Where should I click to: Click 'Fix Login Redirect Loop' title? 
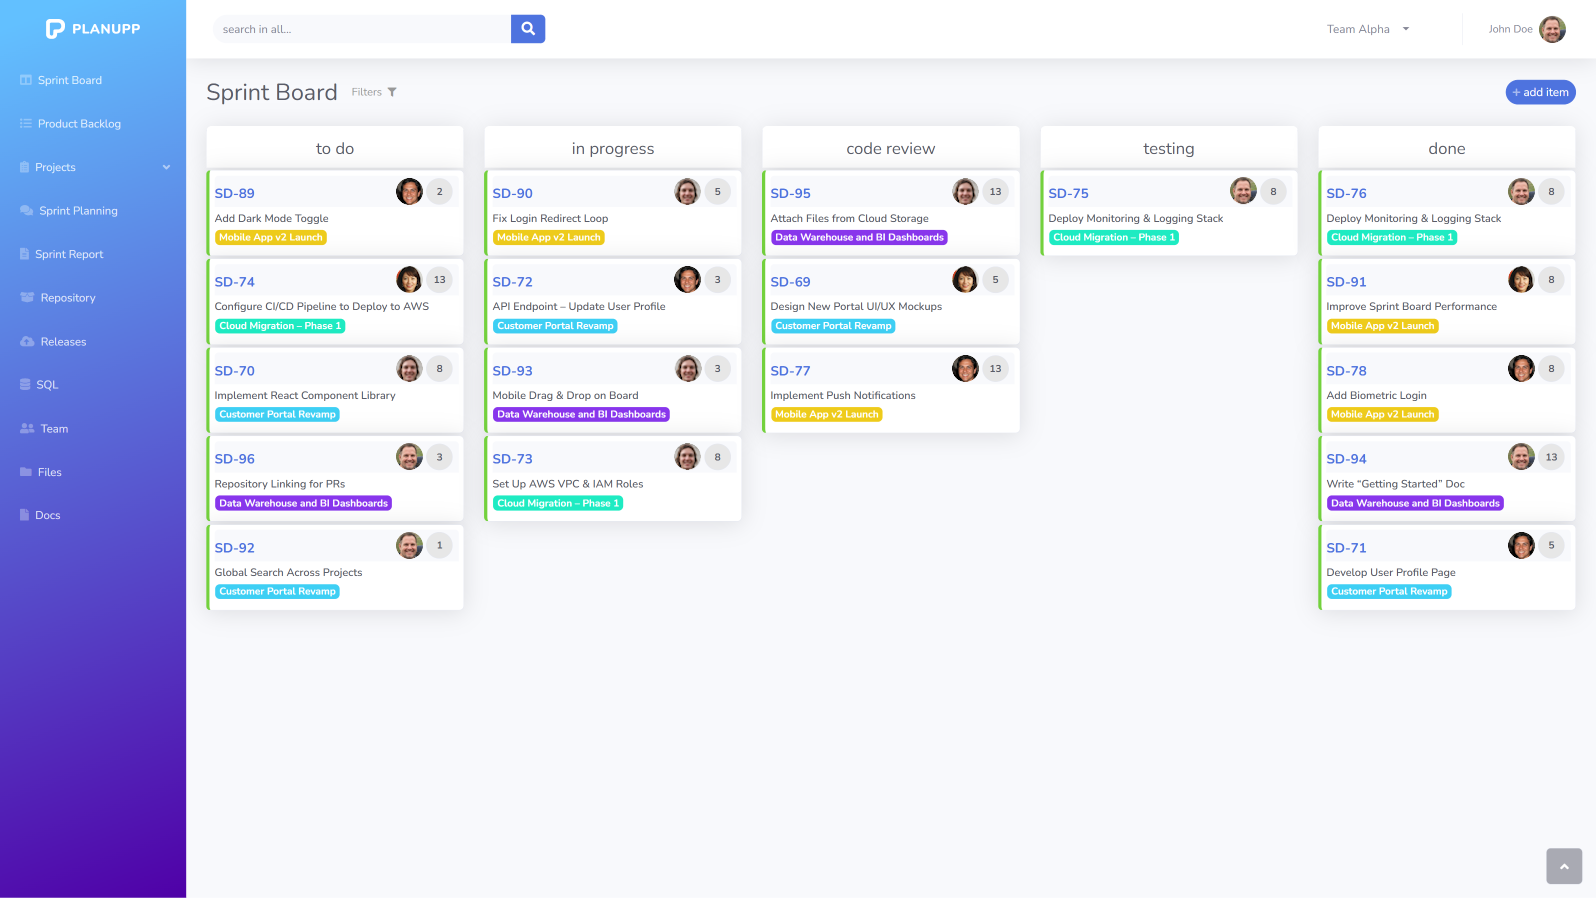550,218
